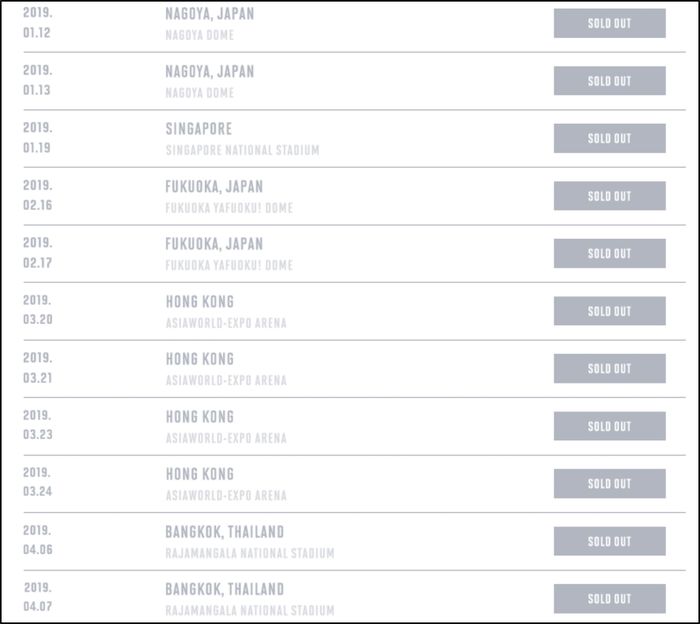
Task: Select Nagoya Dome venue on 01.12 row
Action: pyautogui.click(x=199, y=36)
